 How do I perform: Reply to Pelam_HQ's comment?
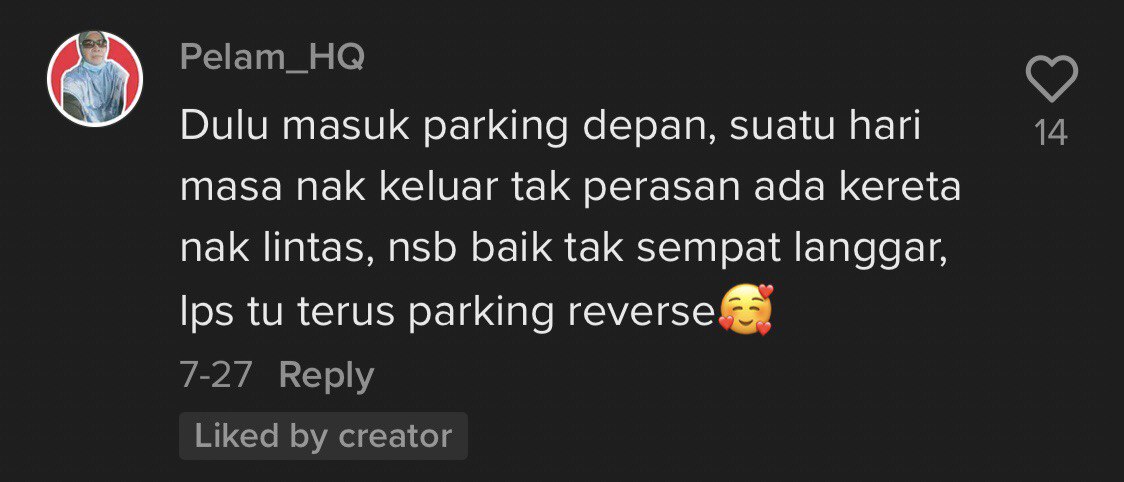[x=326, y=377]
